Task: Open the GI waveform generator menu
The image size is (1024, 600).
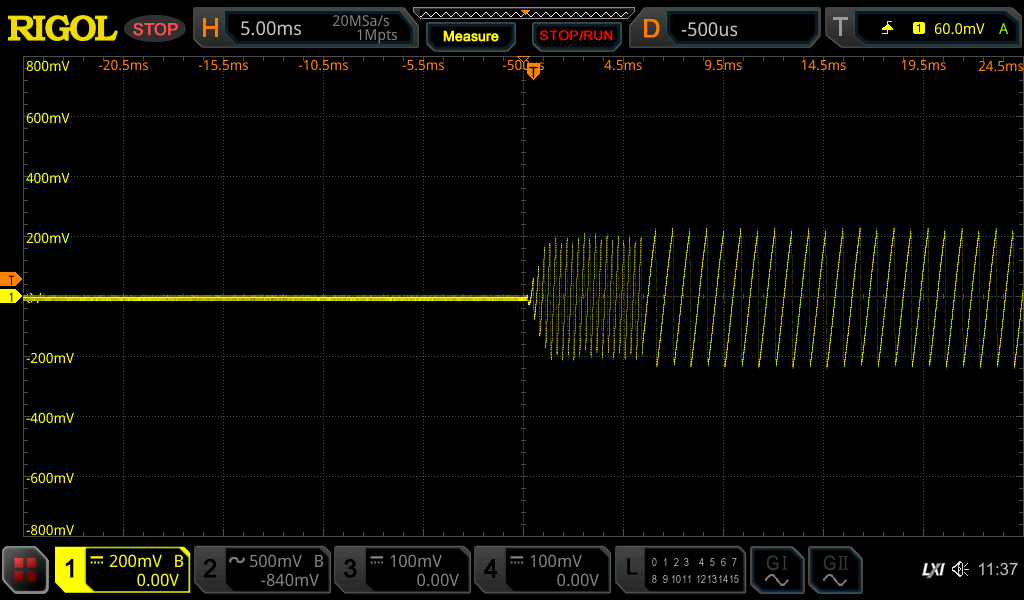Action: tap(777, 570)
